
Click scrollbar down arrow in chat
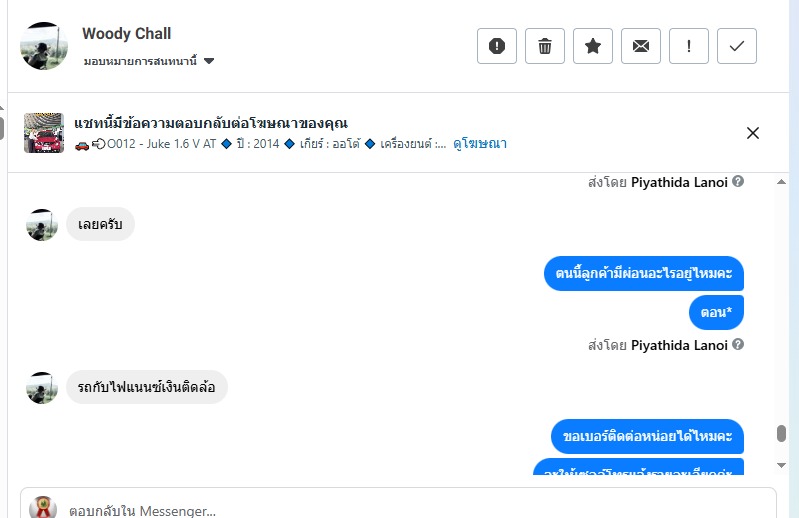pos(781,465)
